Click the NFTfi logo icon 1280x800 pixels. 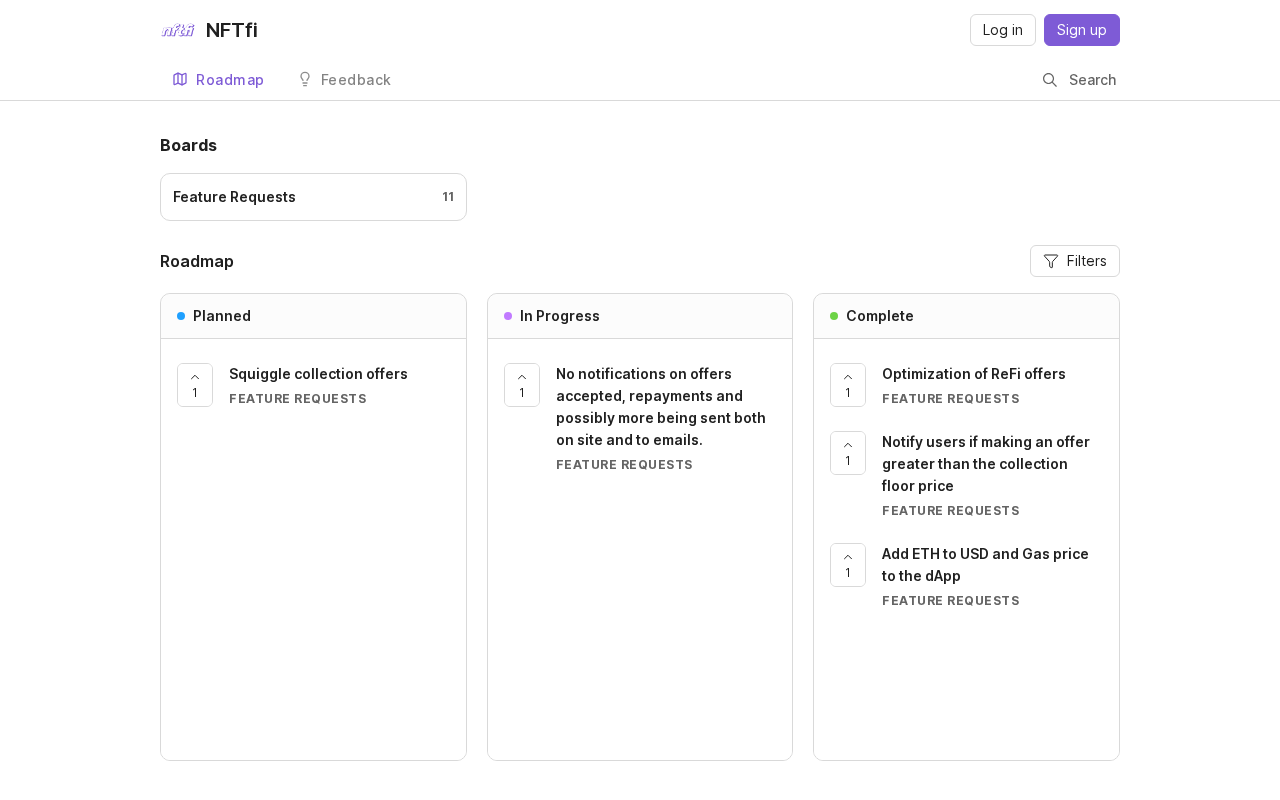coord(178,30)
